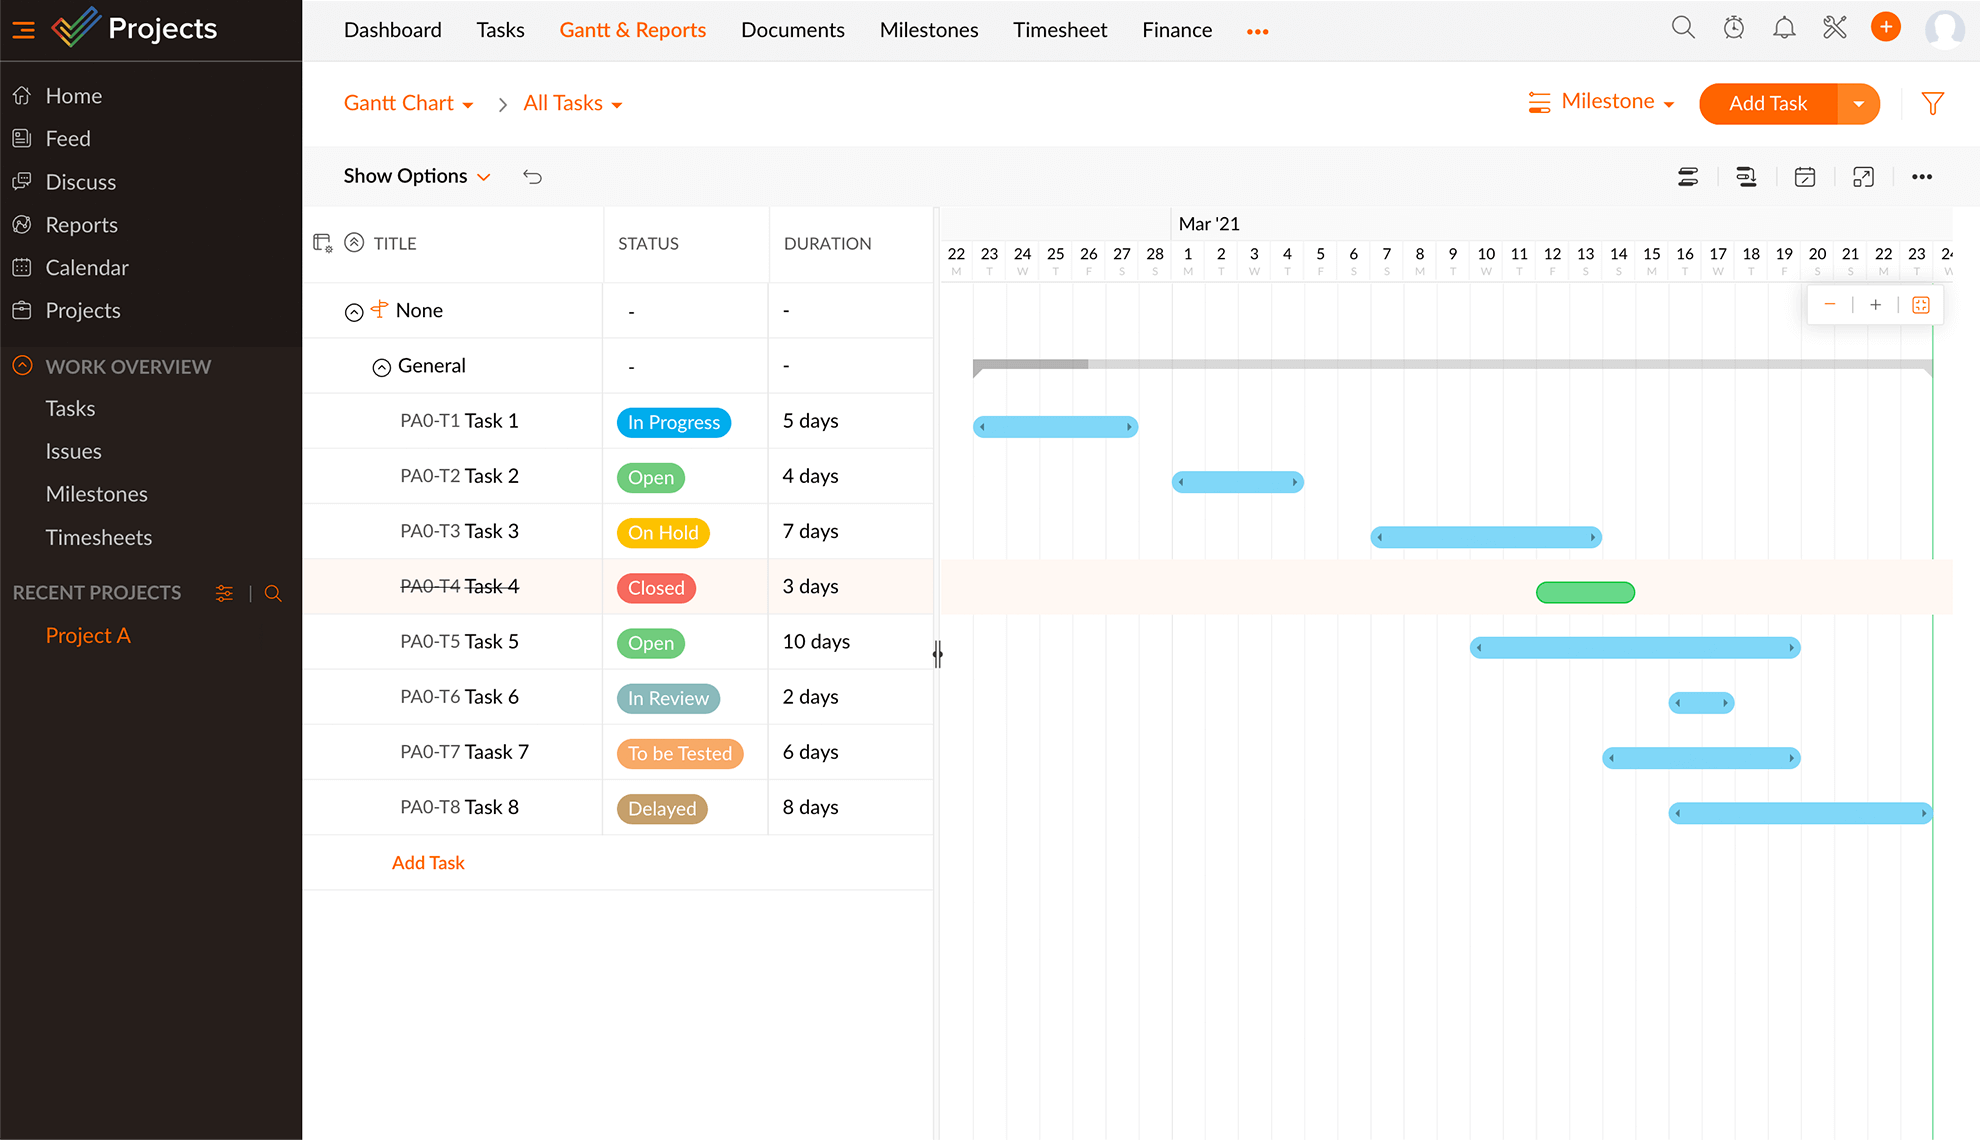
Task: Click the alarm/timer icon in the toolbar
Action: coord(1737,29)
